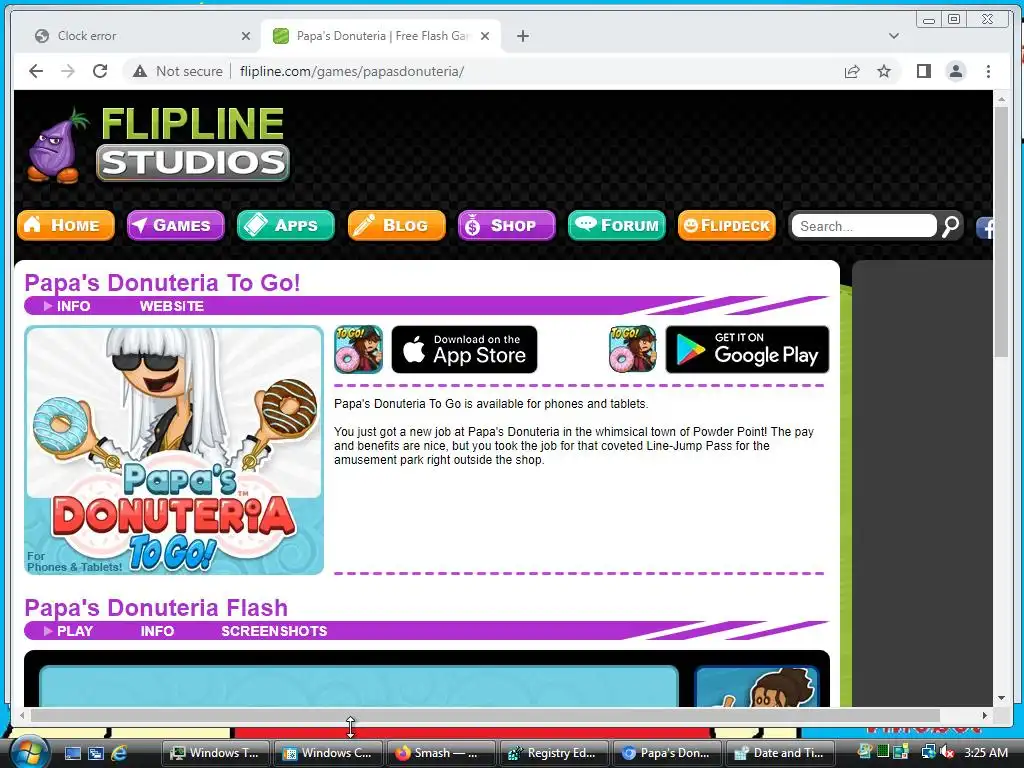Click the scroll down arrow
This screenshot has width=1024, height=768.
tap(1002, 698)
